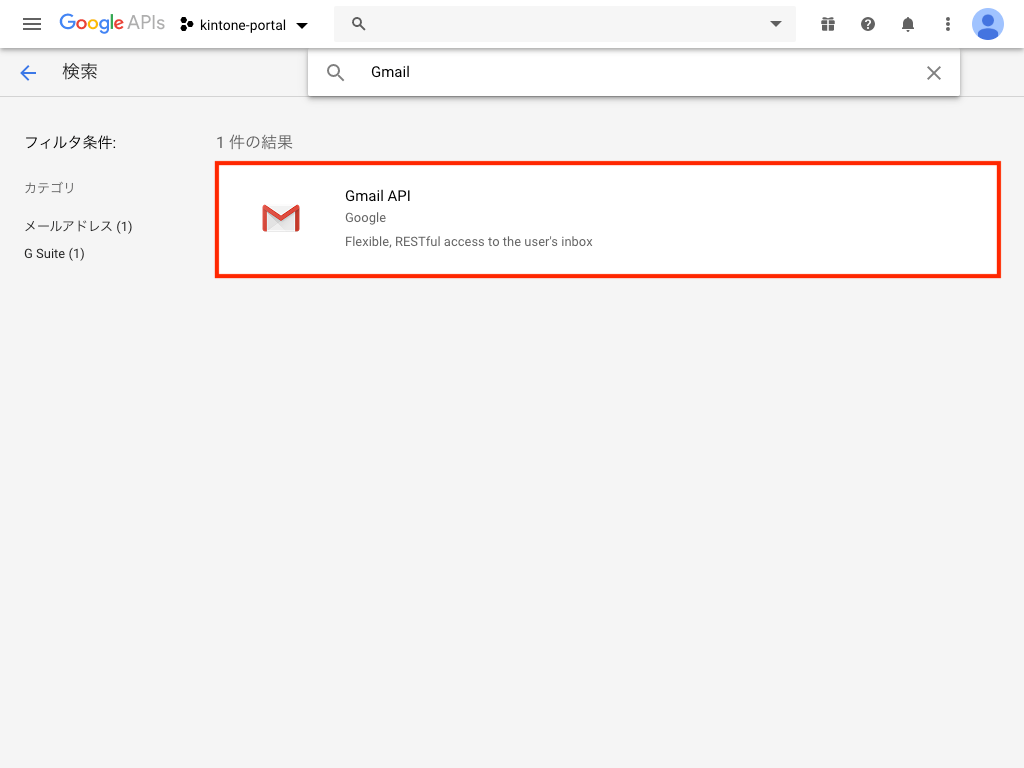Screen dimensions: 1024x768
Task: Click the magnifier icon in top search bar
Action: click(x=359, y=24)
